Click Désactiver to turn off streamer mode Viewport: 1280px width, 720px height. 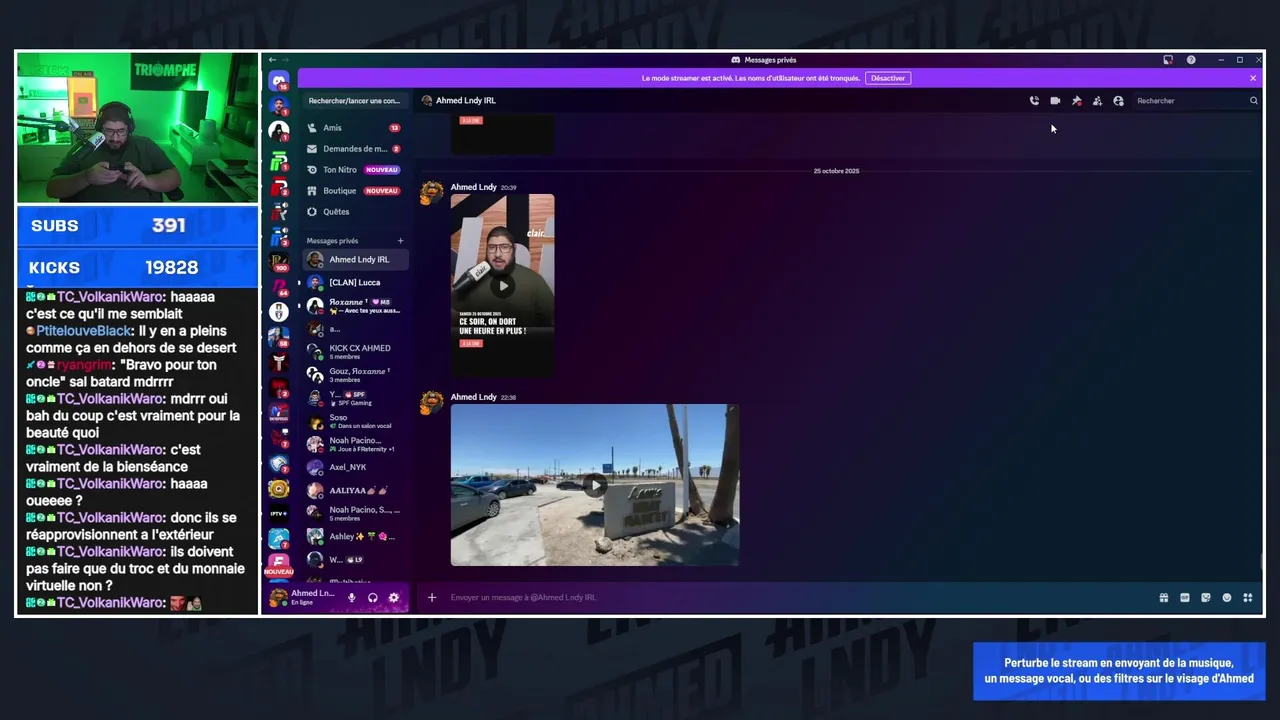888,78
